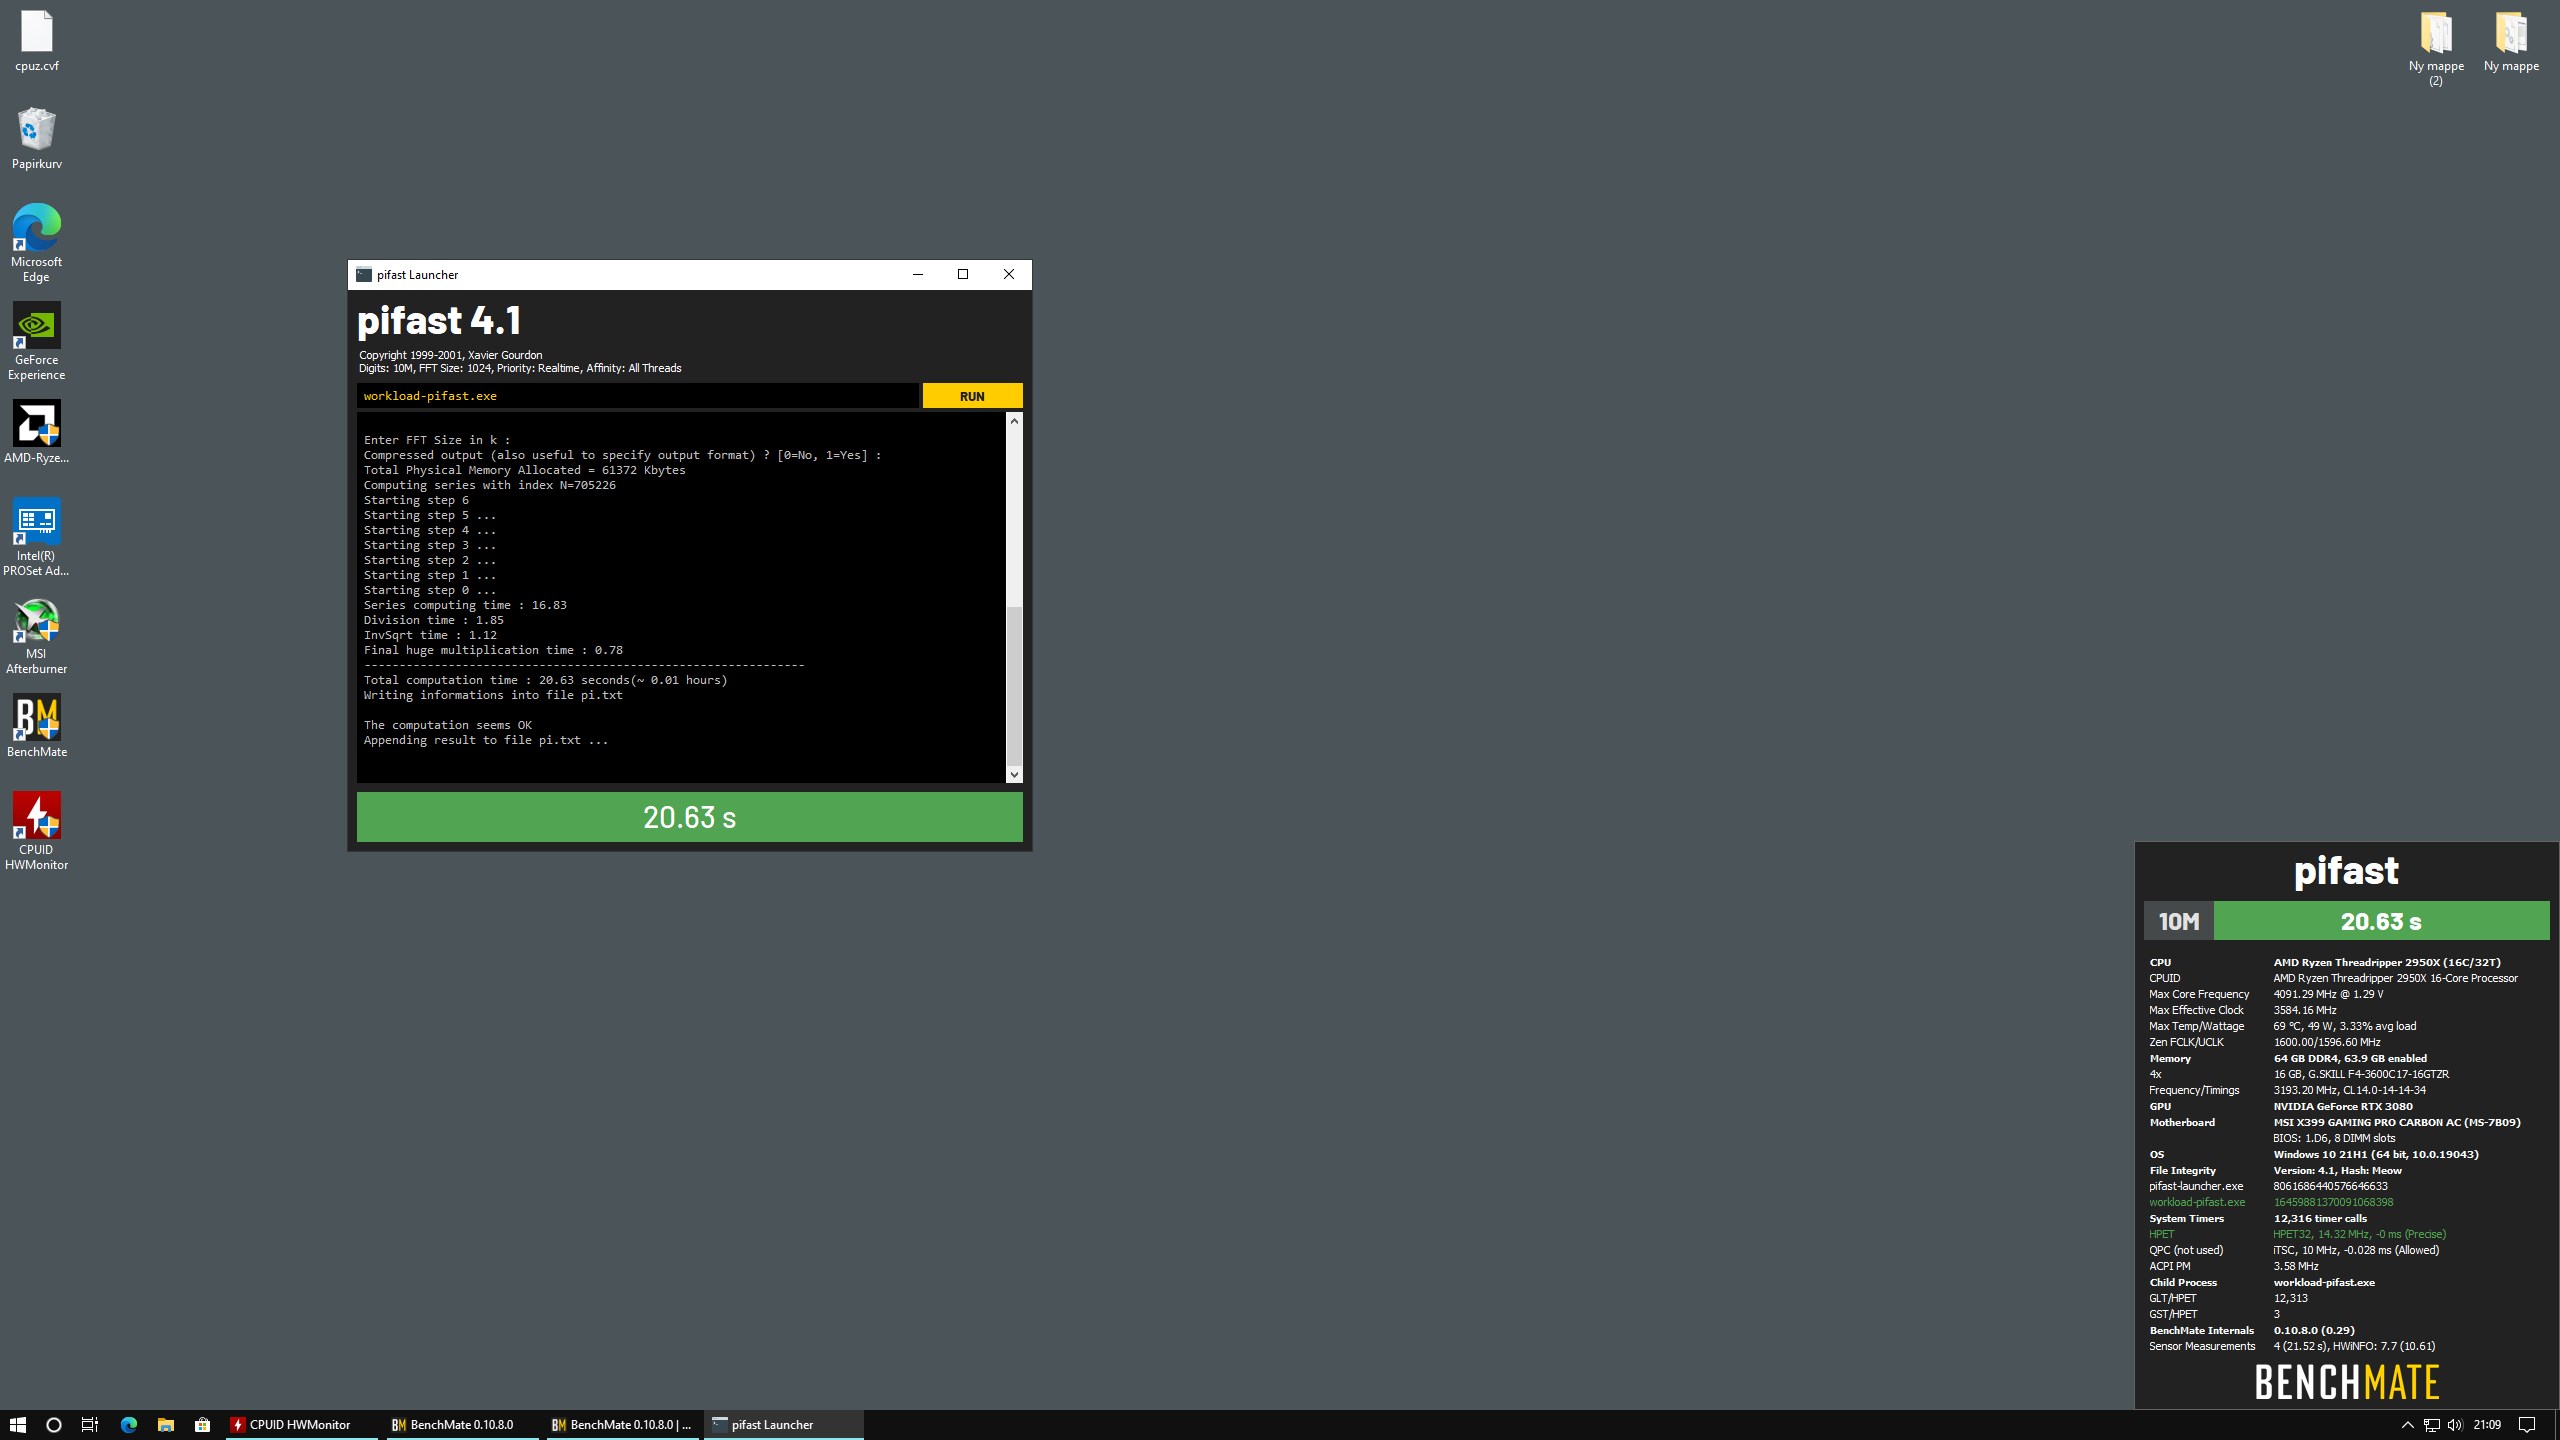Activate pifast Launcher taskbar button
Screen dimensions: 2560x1440
(784, 1425)
